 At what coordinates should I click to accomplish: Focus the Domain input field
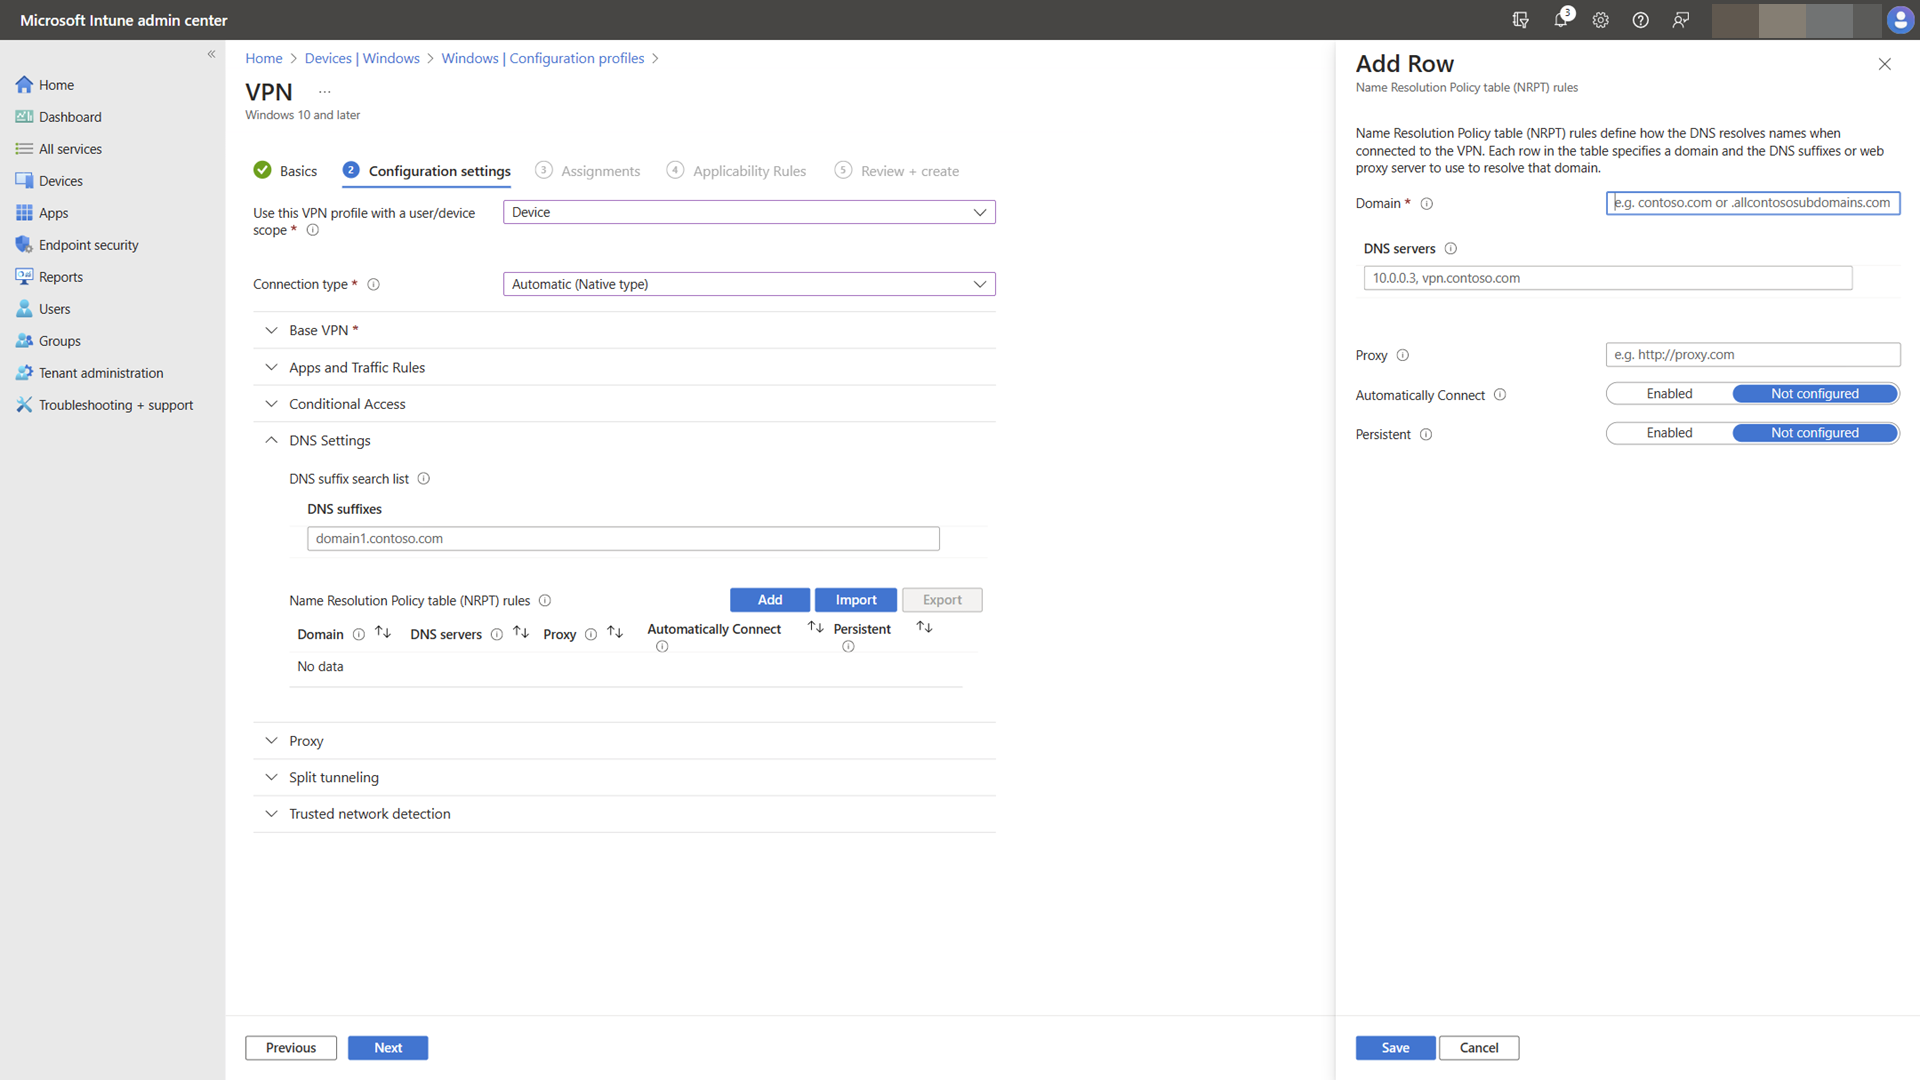pos(1752,203)
